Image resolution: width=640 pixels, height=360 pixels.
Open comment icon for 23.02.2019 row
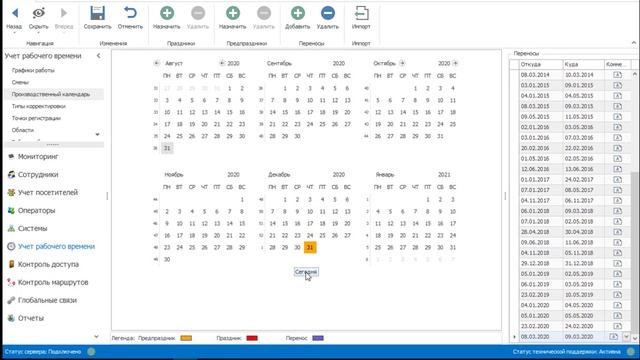point(618,295)
